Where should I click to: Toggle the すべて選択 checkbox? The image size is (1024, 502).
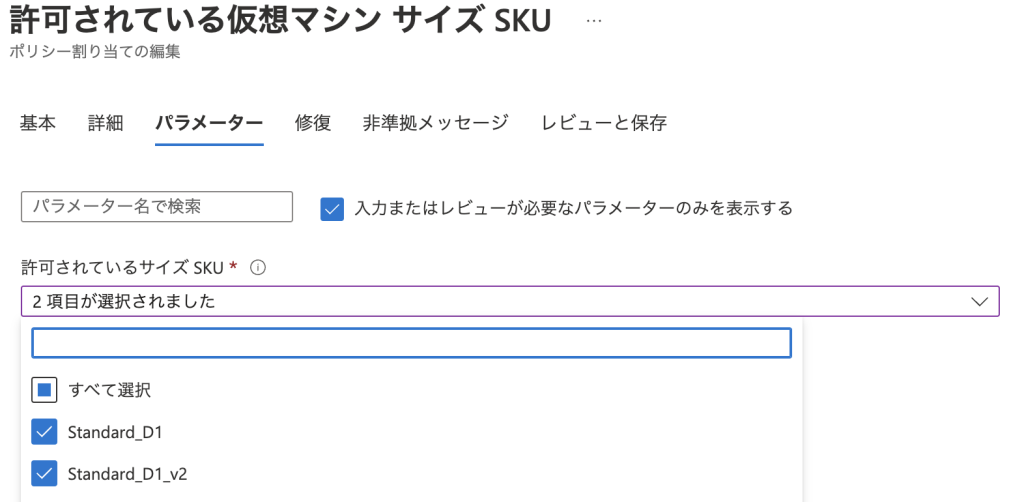click(x=44, y=390)
